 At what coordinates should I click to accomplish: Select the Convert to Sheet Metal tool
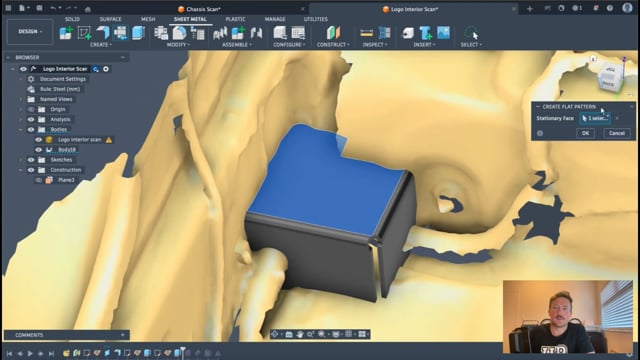(x=138, y=33)
